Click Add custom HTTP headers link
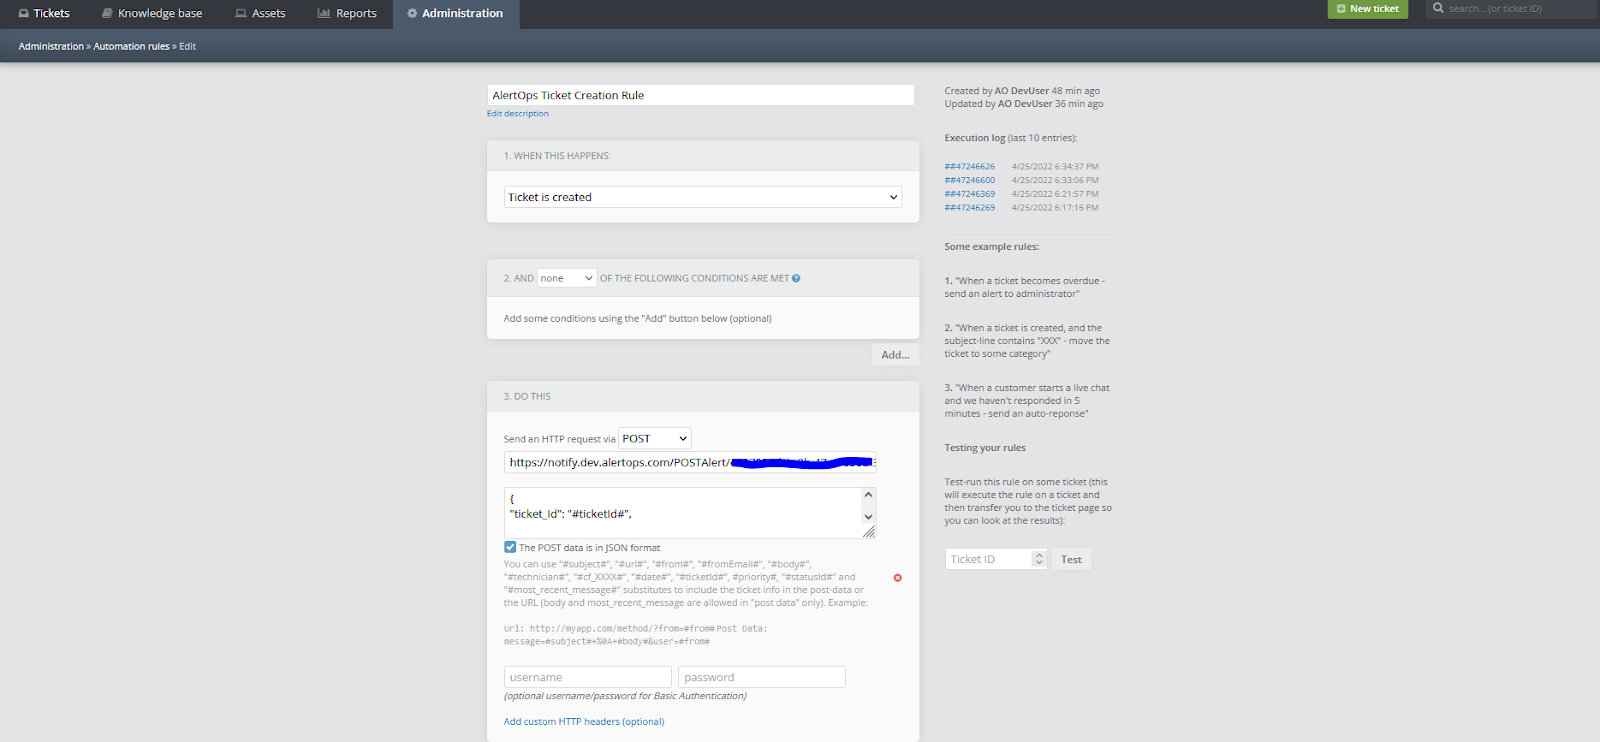The image size is (1600, 742). 584,722
